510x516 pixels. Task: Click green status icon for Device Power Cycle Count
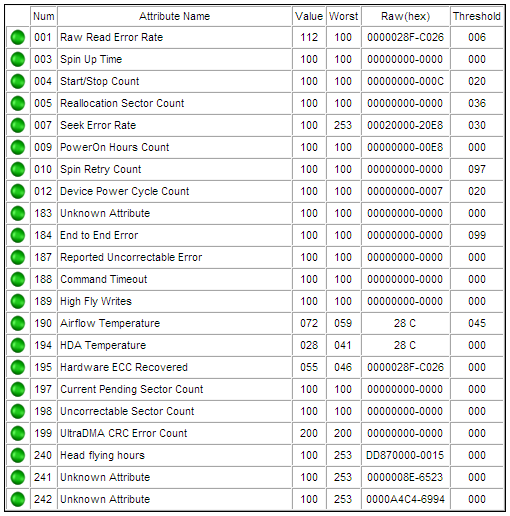(18, 191)
